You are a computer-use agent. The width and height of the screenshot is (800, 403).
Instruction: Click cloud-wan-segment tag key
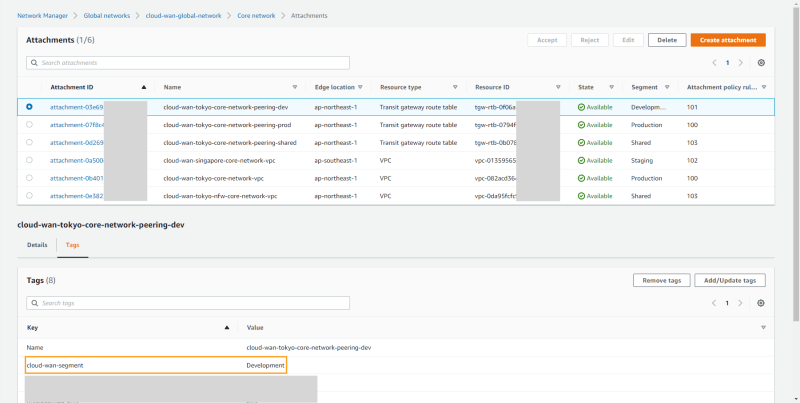(x=55, y=365)
